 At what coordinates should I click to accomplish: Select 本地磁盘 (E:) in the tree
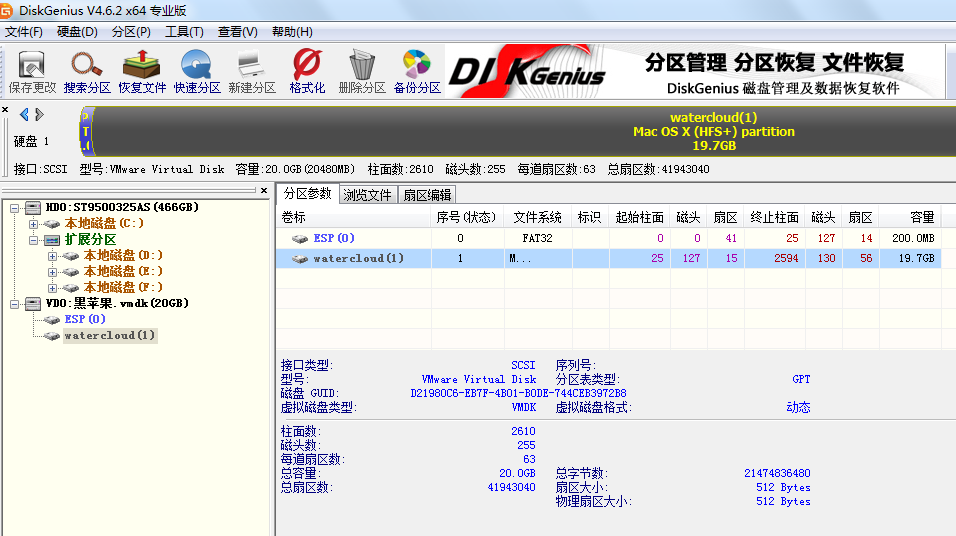click(x=123, y=271)
